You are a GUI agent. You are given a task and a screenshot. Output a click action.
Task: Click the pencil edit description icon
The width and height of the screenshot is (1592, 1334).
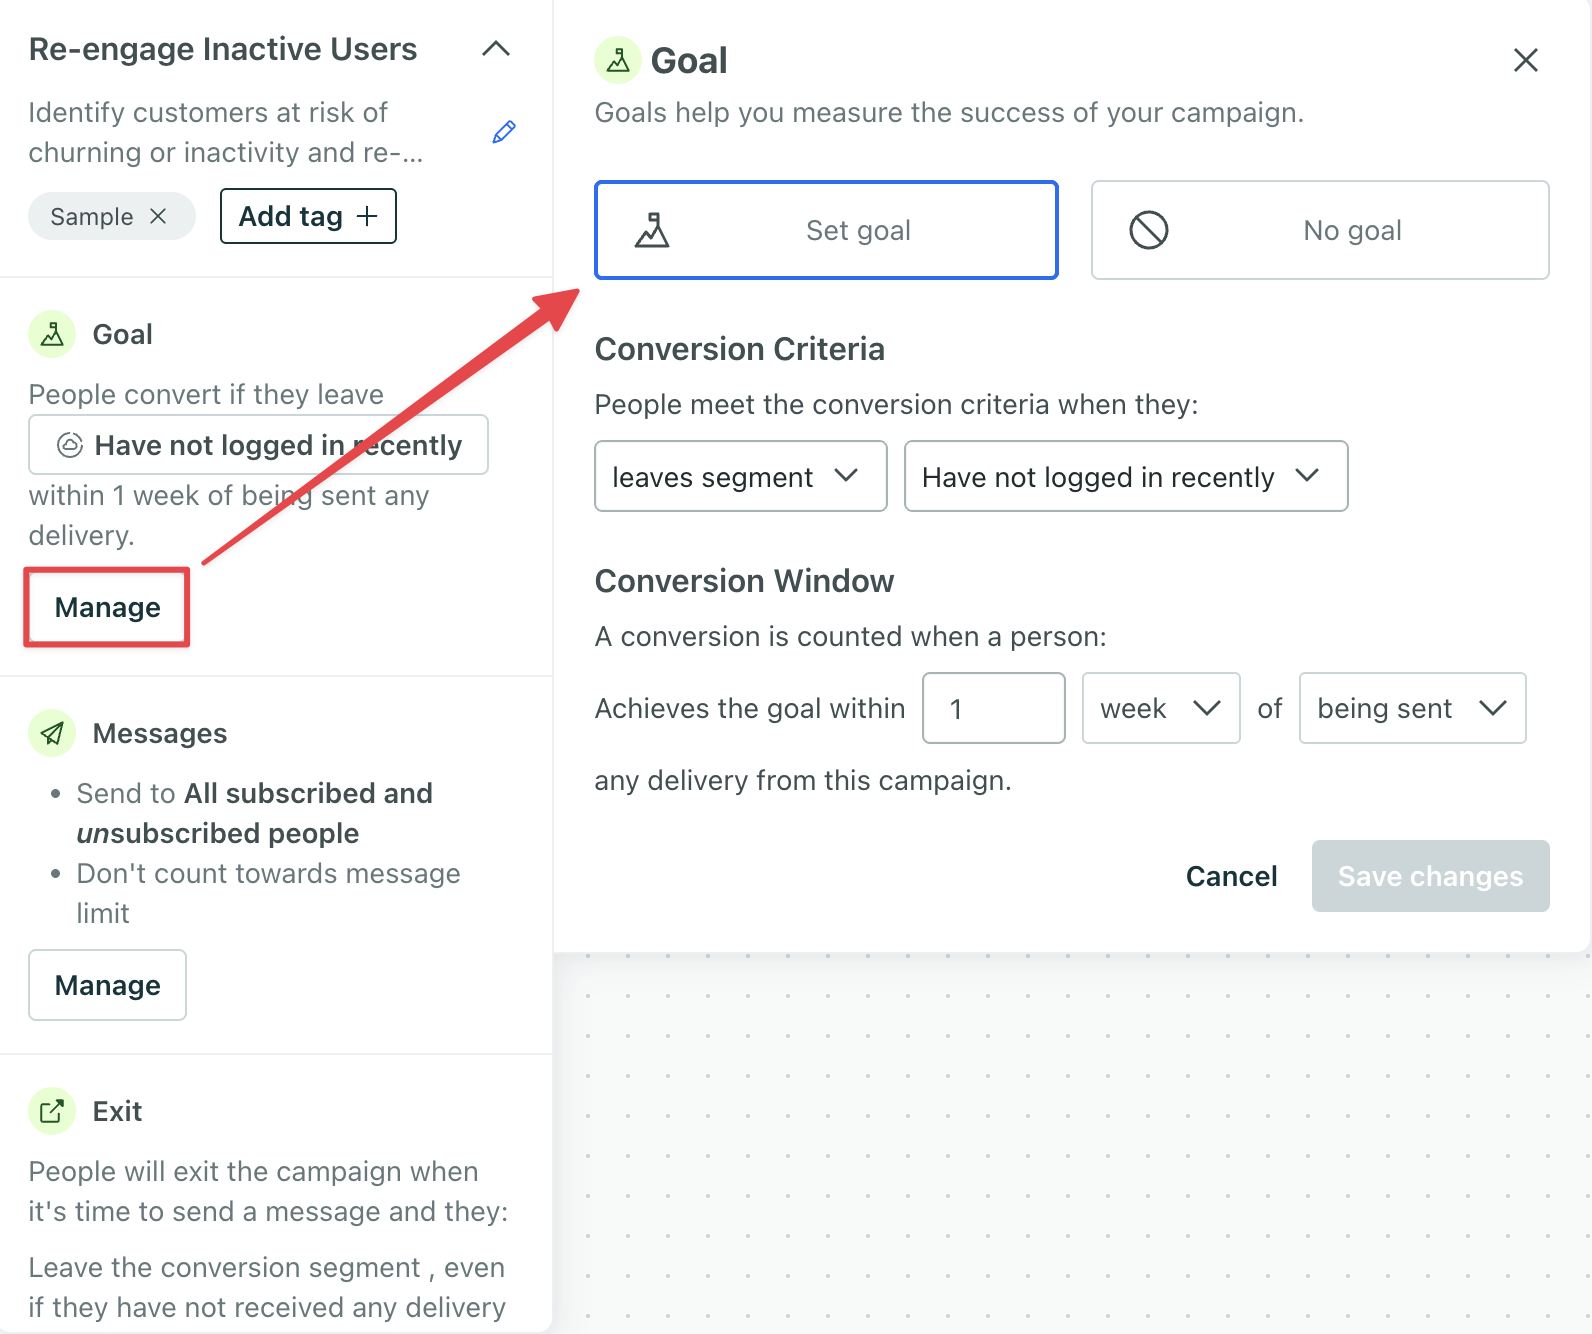[x=504, y=132]
